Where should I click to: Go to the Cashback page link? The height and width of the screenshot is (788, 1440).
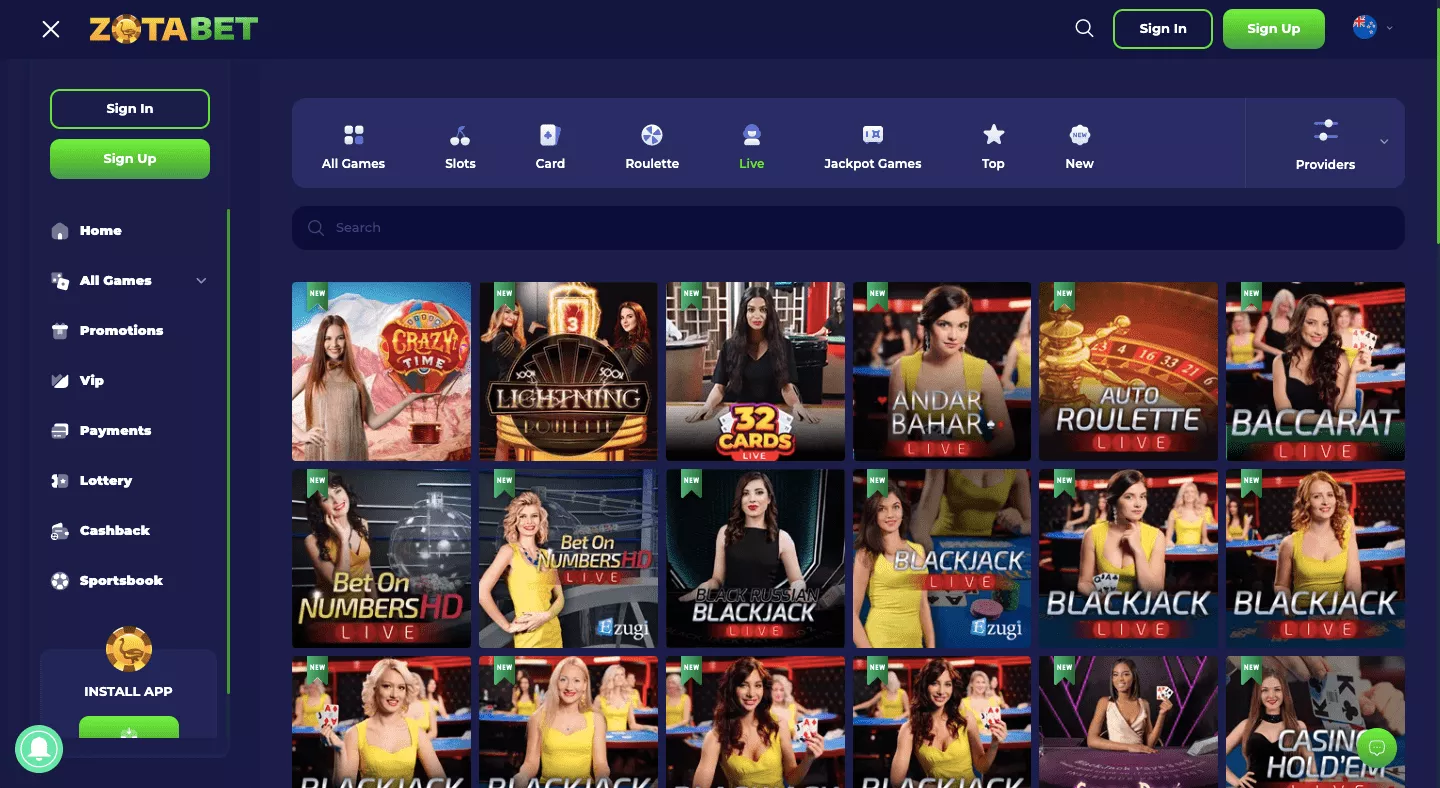114,531
